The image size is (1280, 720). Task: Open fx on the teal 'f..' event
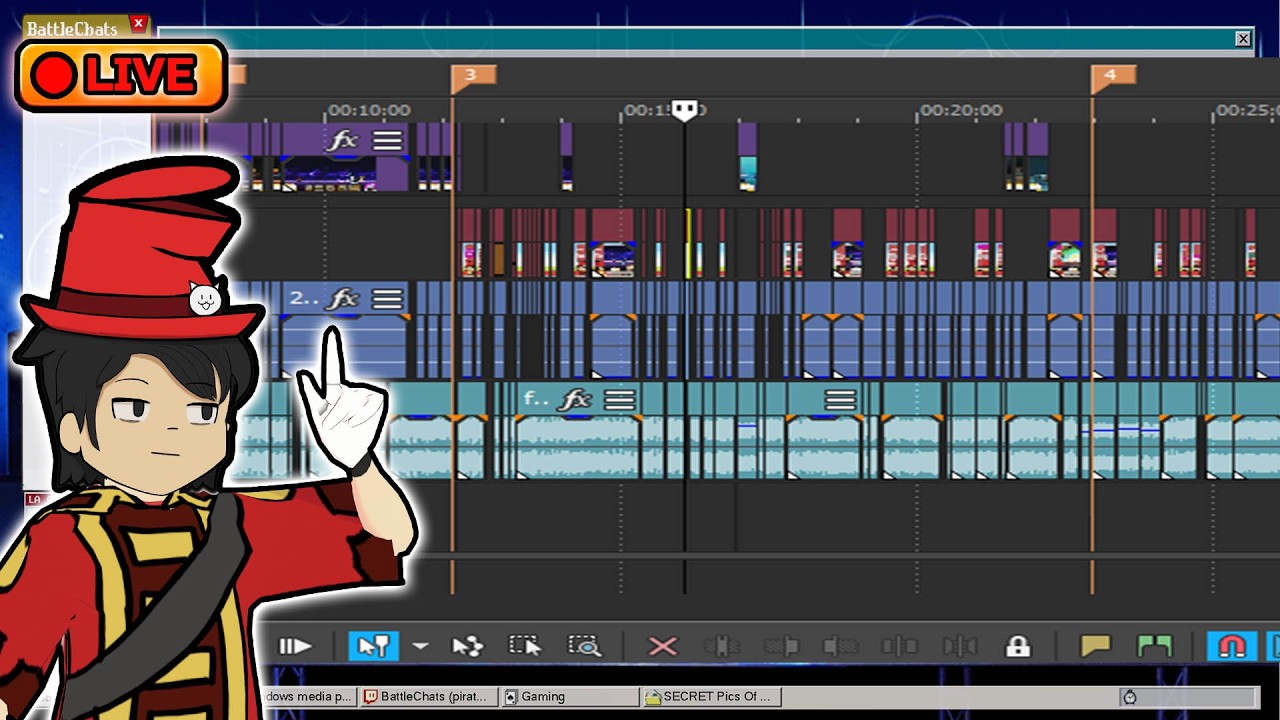(x=575, y=400)
